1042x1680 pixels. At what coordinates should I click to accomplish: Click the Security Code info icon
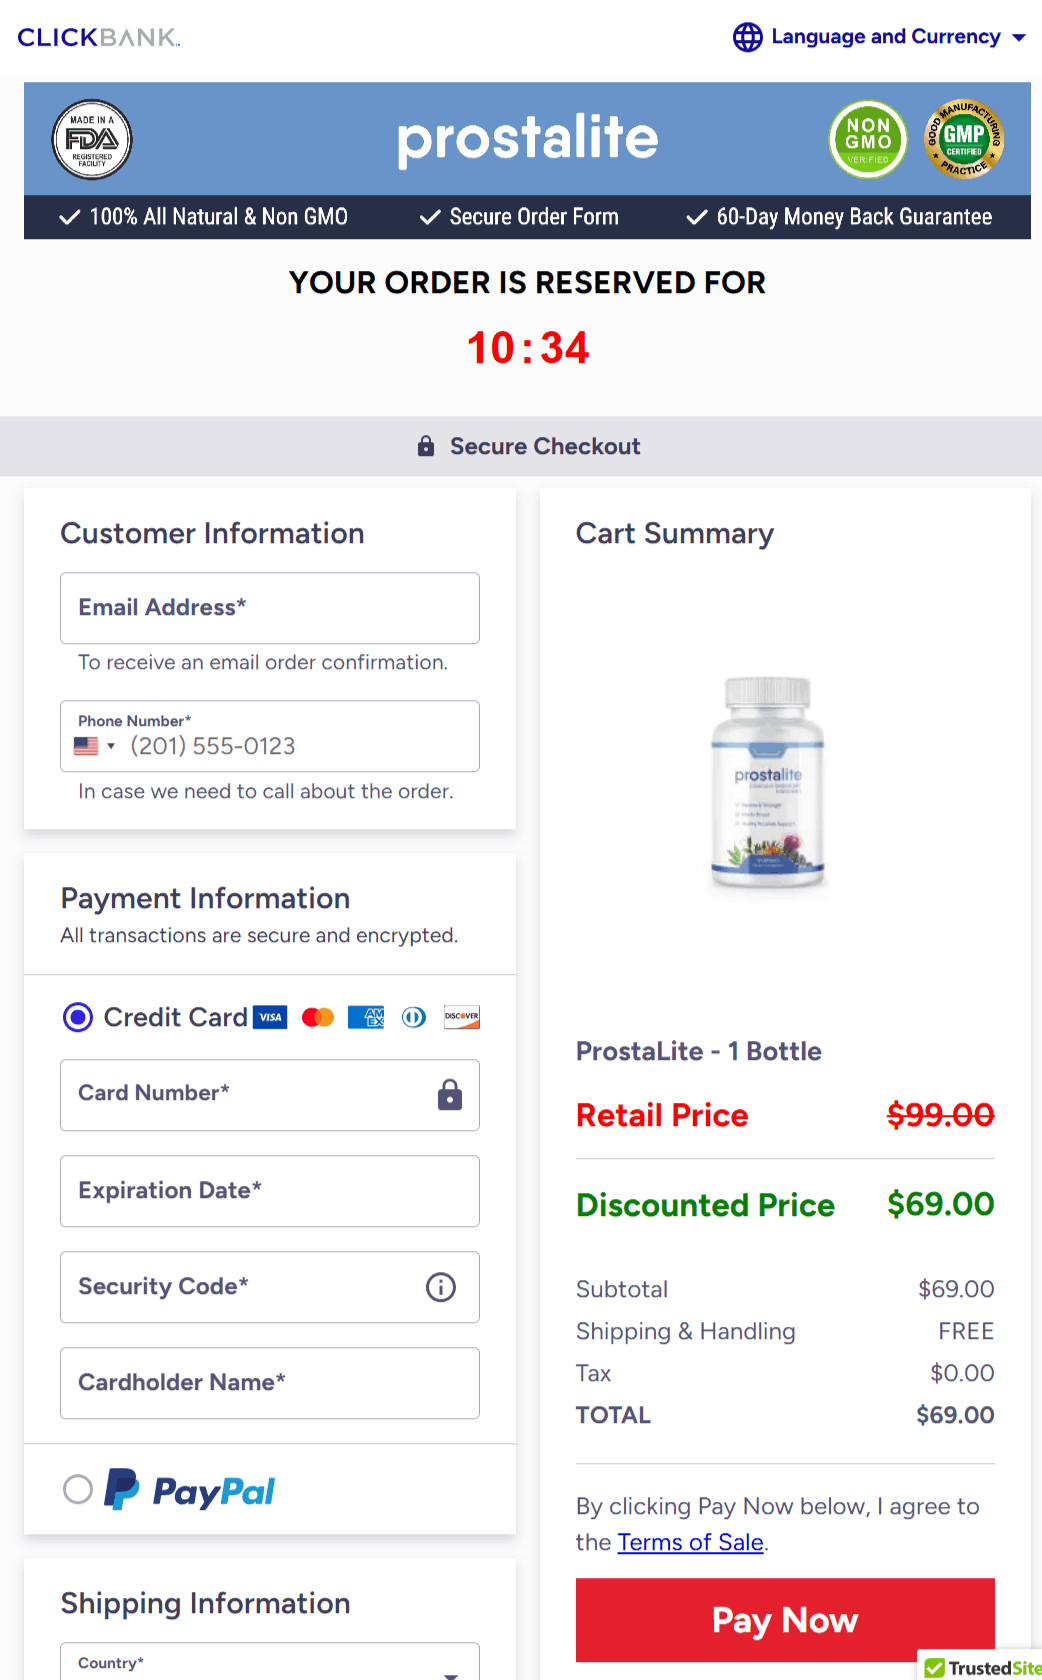441,1287
